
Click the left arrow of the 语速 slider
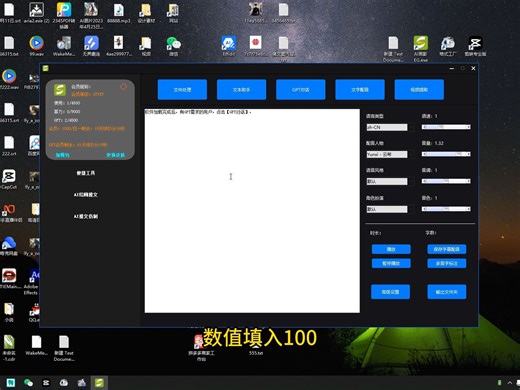(424, 127)
